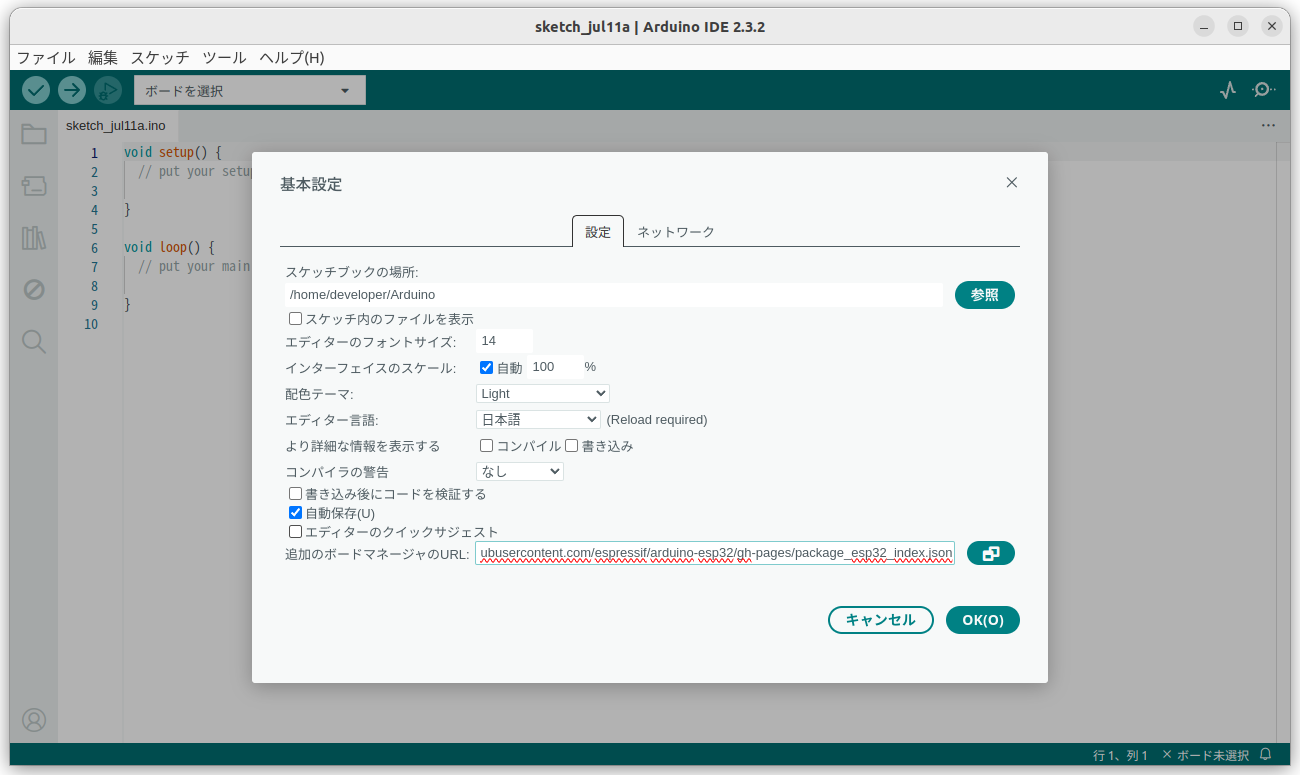Open the Library Manager sidebar icon

(x=33, y=238)
